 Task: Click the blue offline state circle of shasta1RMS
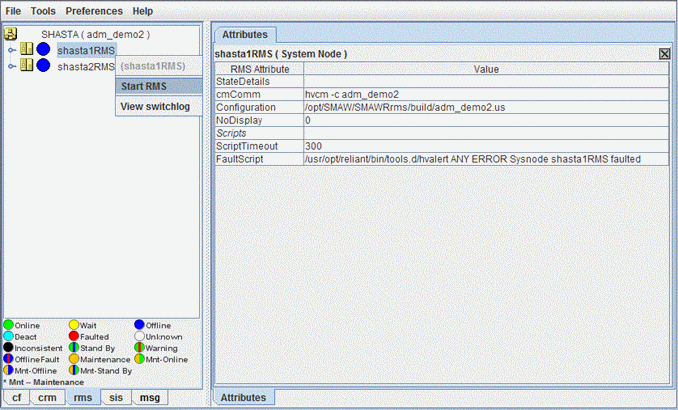click(43, 49)
